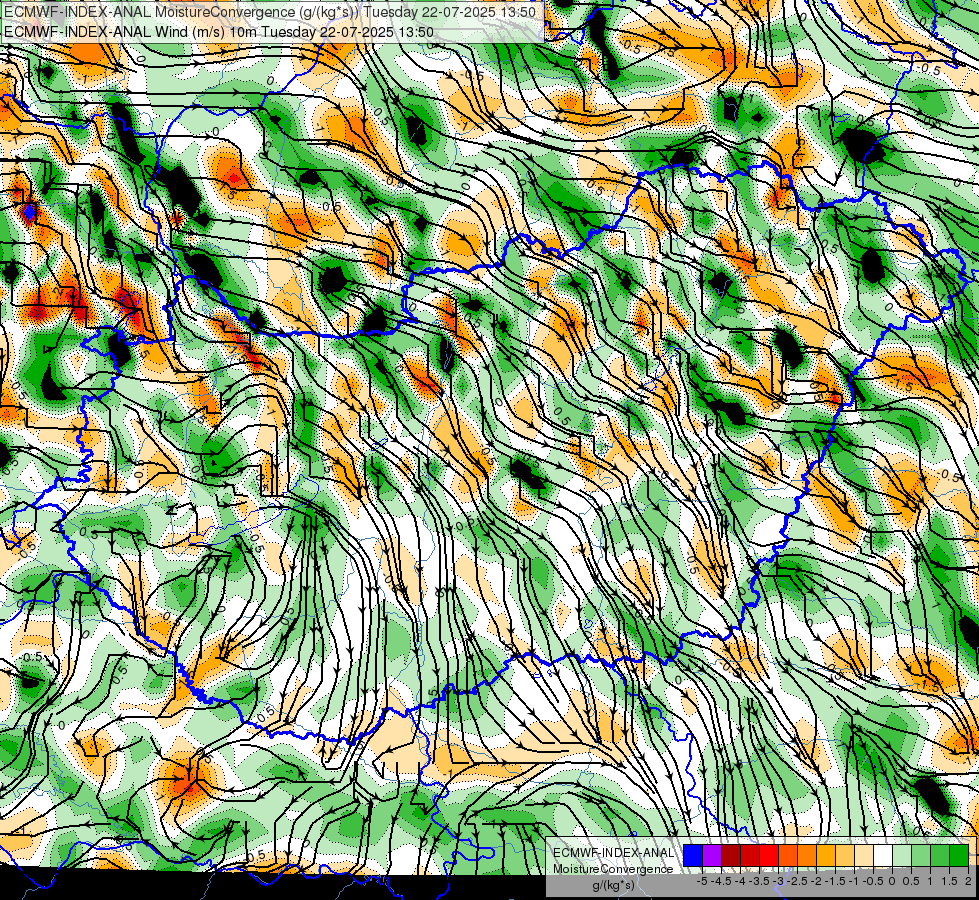Click the 'MoistureConvergence' label in the legend box
The image size is (979, 900).
coord(613,869)
